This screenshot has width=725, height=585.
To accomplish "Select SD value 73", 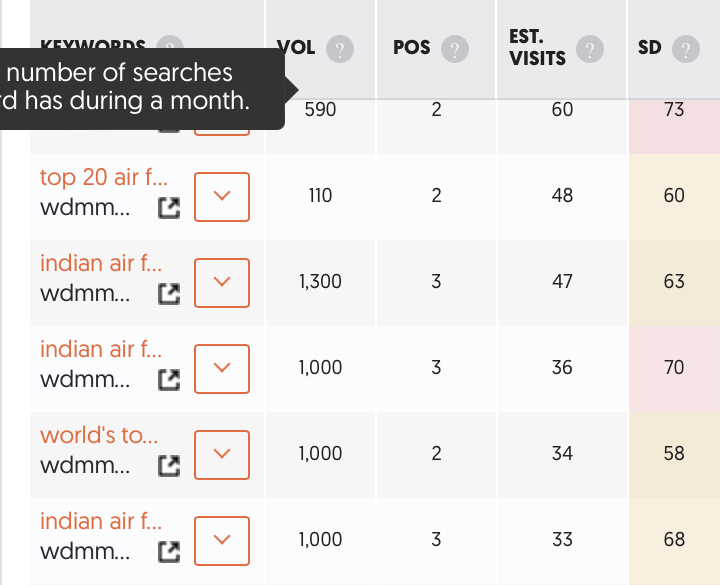I will click(674, 110).
